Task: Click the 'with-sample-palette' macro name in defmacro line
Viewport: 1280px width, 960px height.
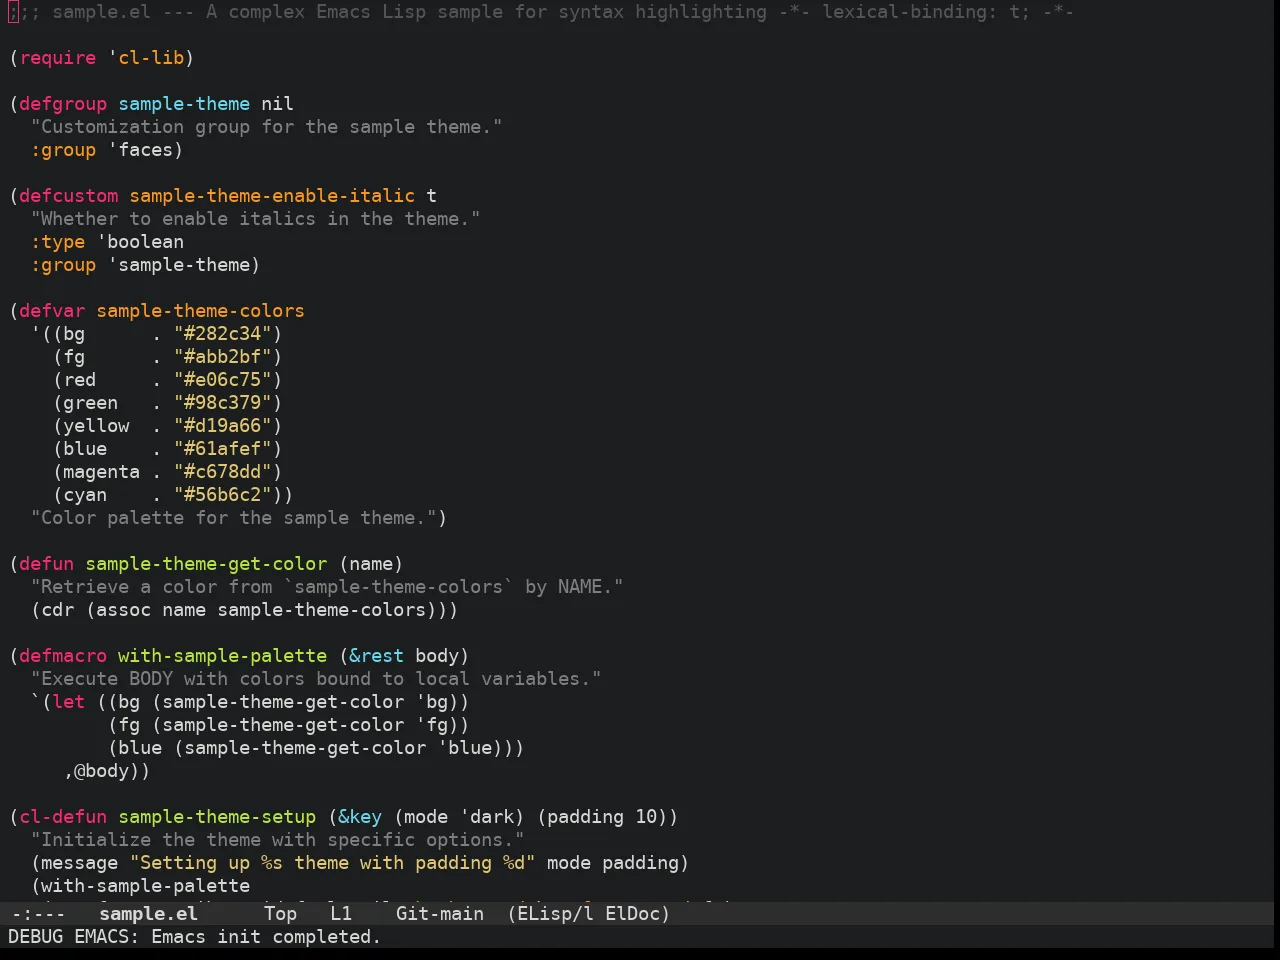Action: (223, 656)
